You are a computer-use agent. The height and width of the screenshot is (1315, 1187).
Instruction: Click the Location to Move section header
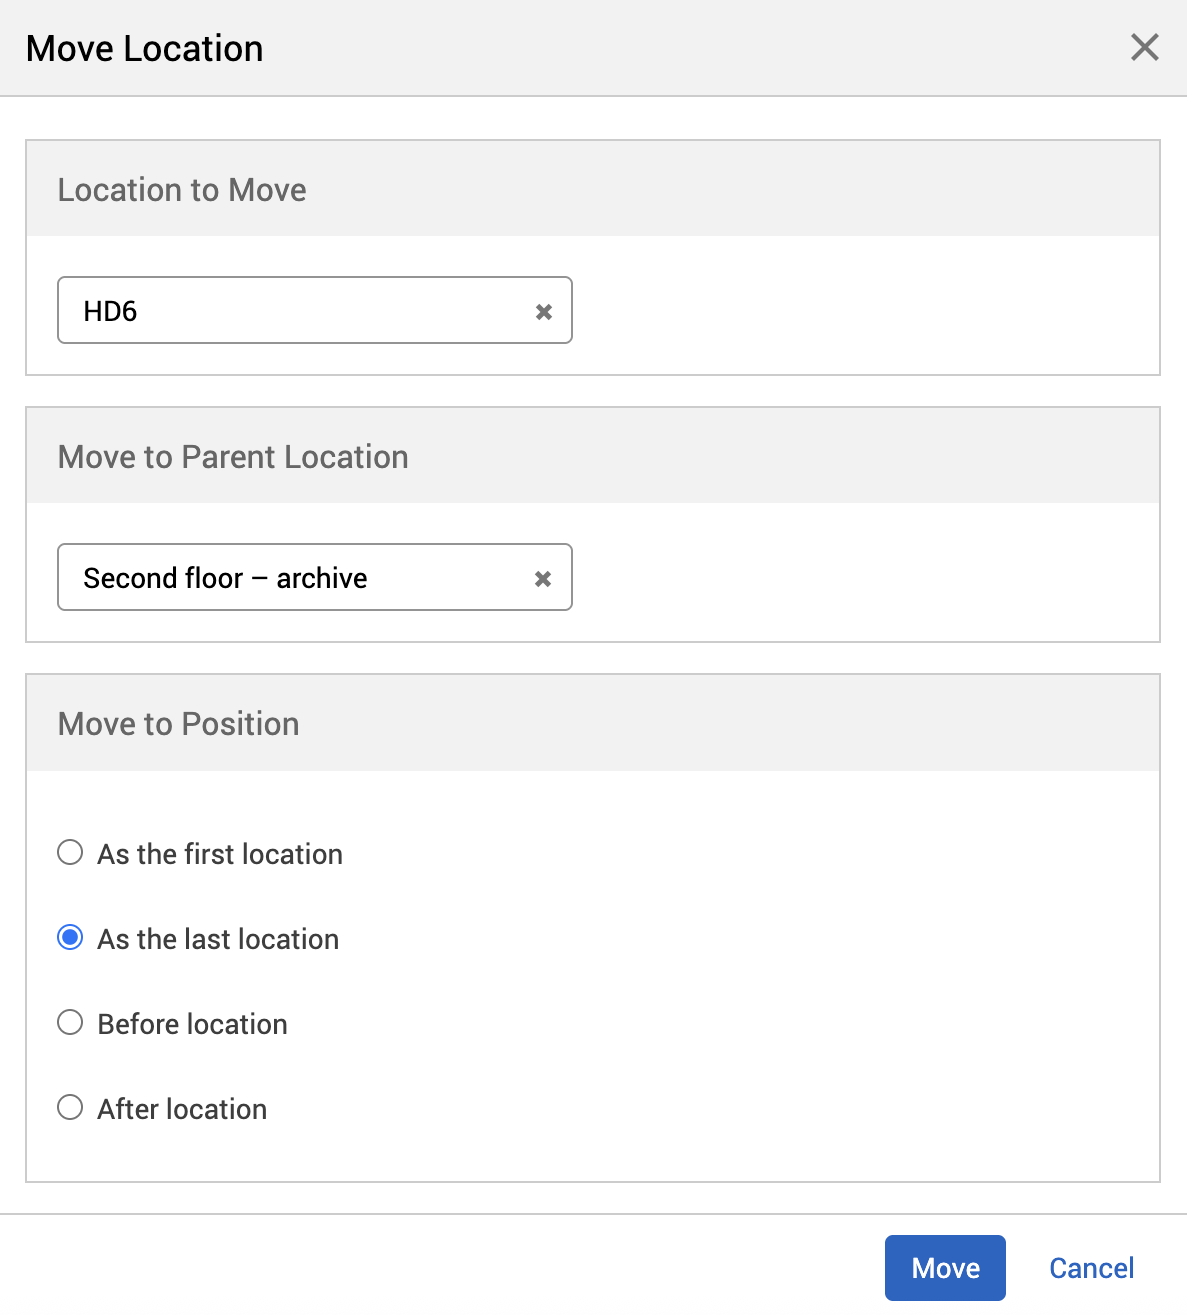pyautogui.click(x=182, y=189)
